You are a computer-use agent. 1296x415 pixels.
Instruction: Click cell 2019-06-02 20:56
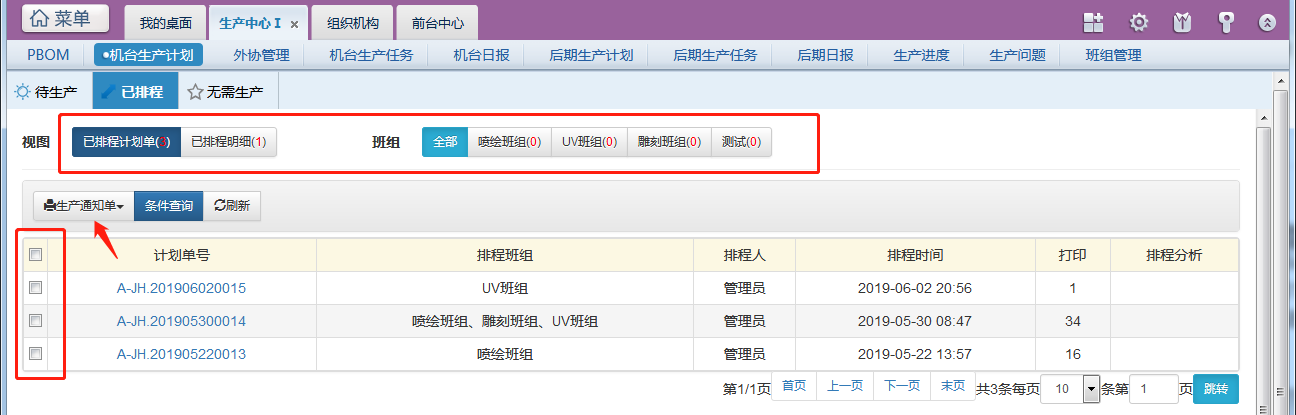pyautogui.click(x=915, y=288)
